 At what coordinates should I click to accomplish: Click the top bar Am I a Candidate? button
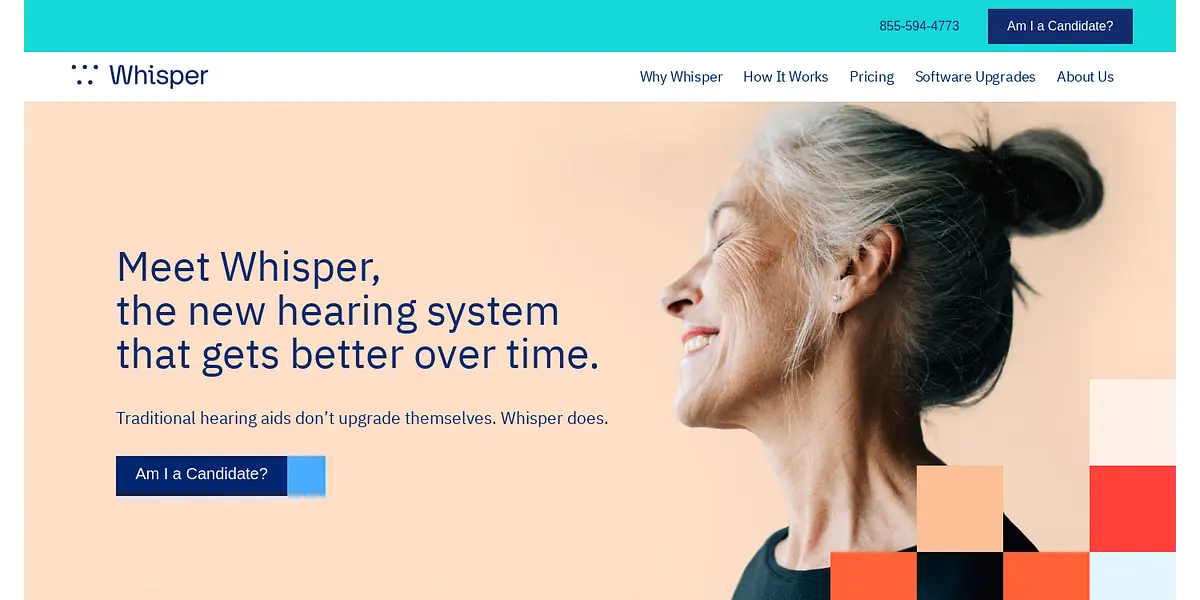coord(1060,26)
